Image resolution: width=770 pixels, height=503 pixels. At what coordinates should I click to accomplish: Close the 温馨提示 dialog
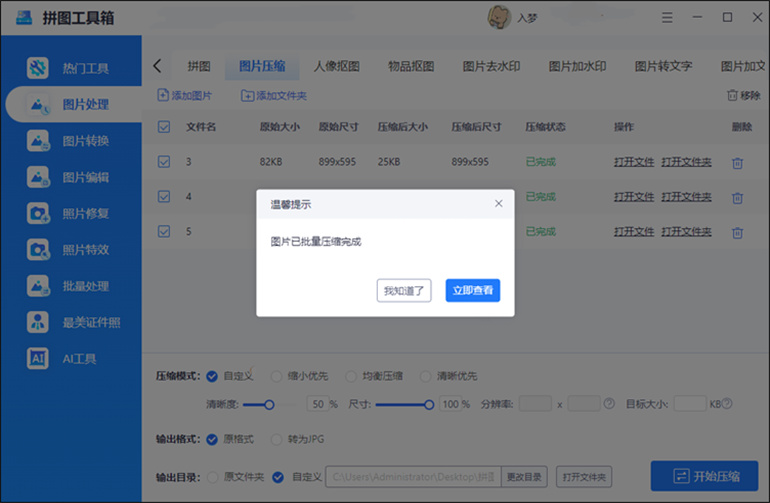(498, 203)
